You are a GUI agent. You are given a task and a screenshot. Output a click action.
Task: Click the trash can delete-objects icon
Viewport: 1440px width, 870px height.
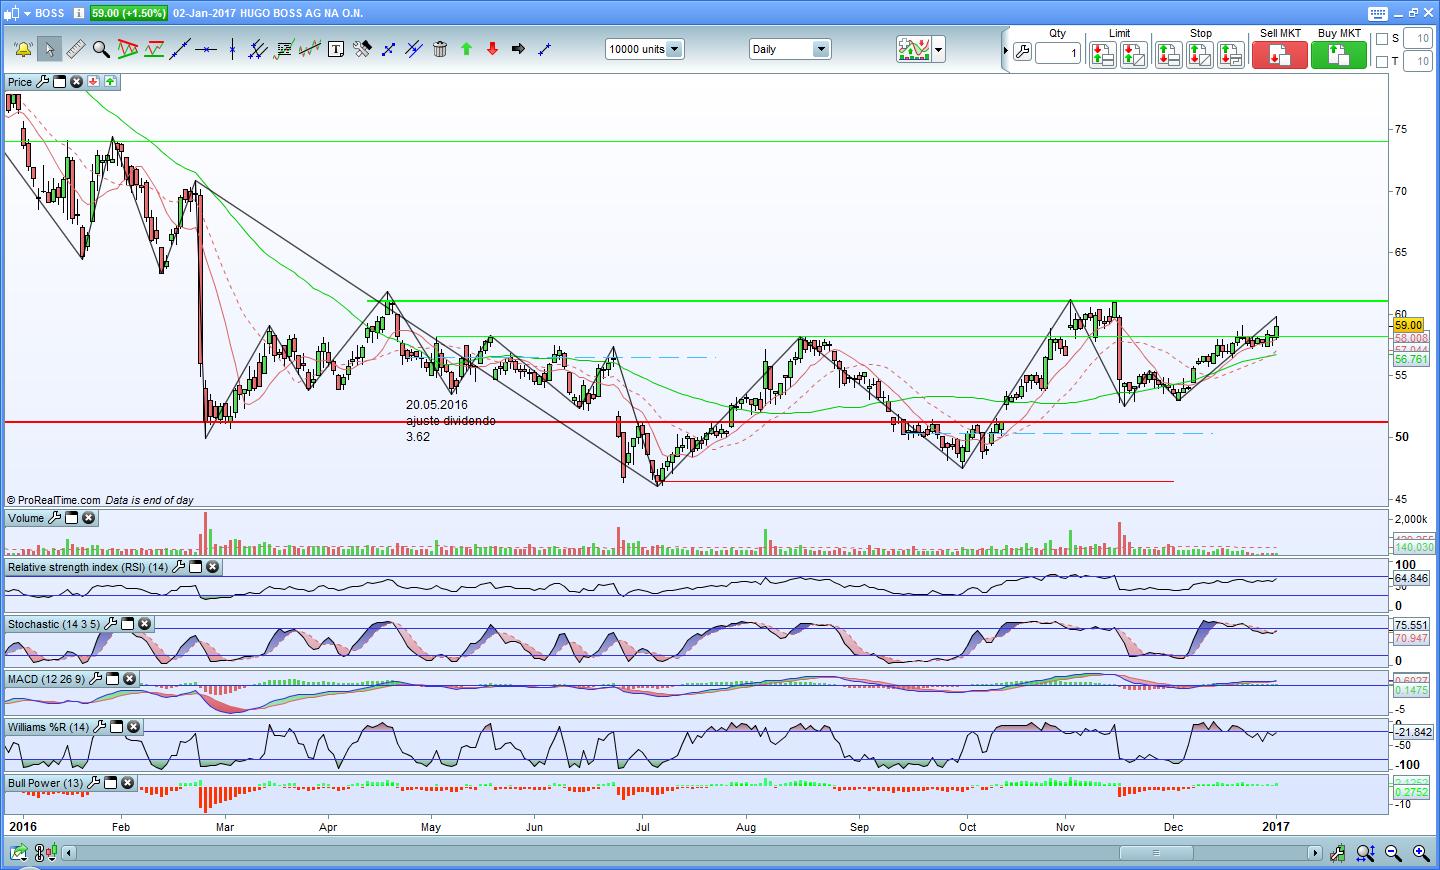(x=440, y=49)
